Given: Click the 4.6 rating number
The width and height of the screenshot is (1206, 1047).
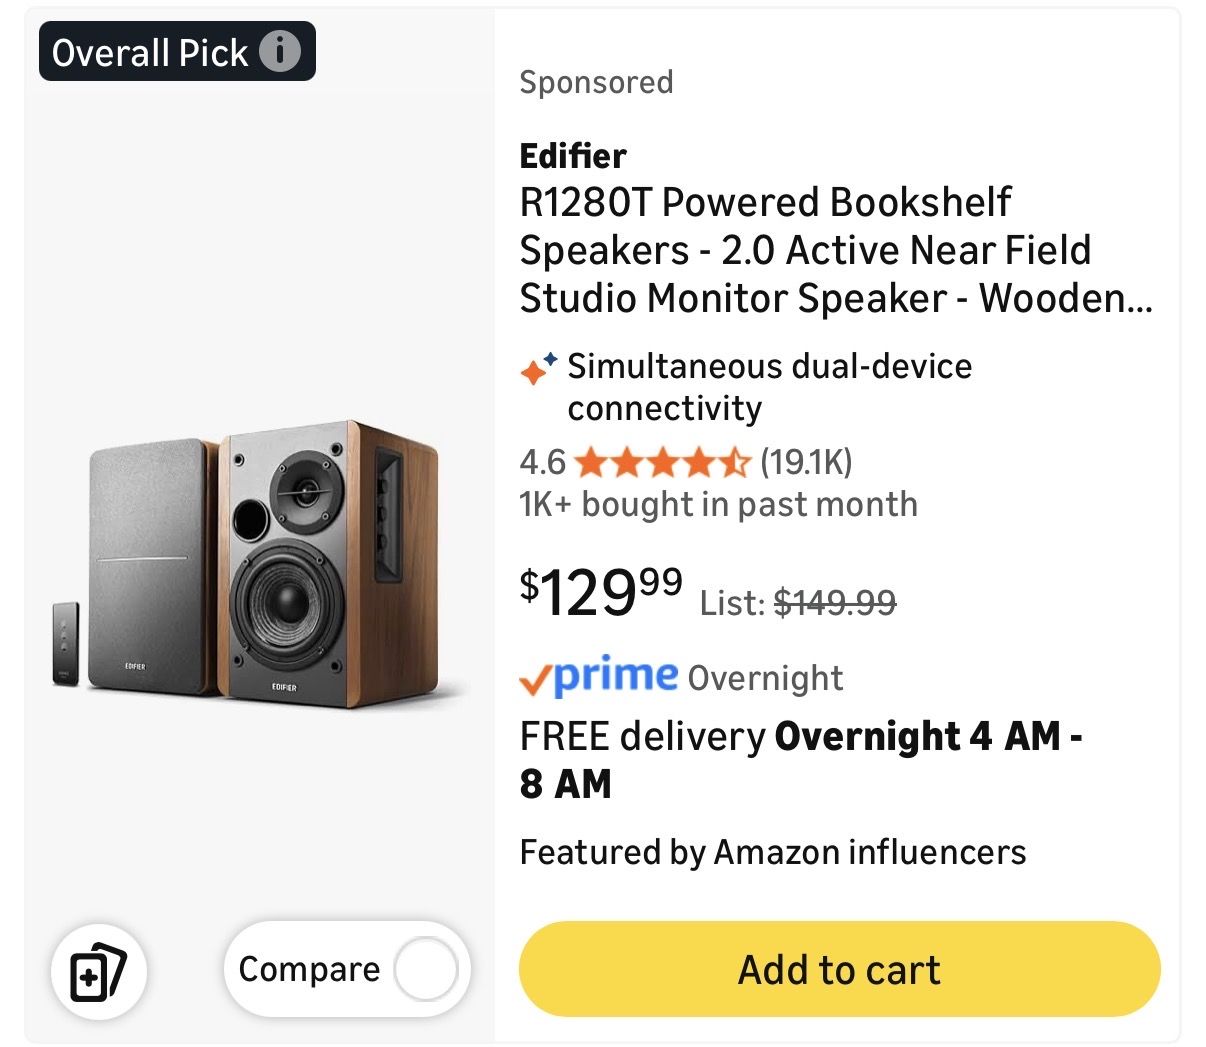Looking at the screenshot, I should coord(542,462).
